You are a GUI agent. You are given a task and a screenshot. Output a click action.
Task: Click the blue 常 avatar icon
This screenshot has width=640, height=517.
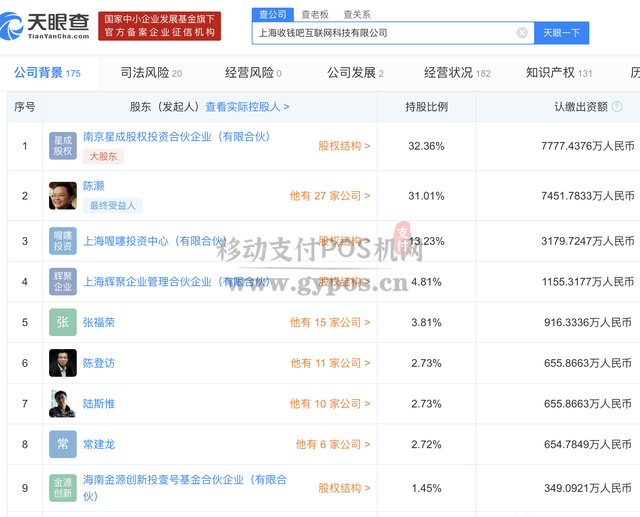(x=63, y=444)
